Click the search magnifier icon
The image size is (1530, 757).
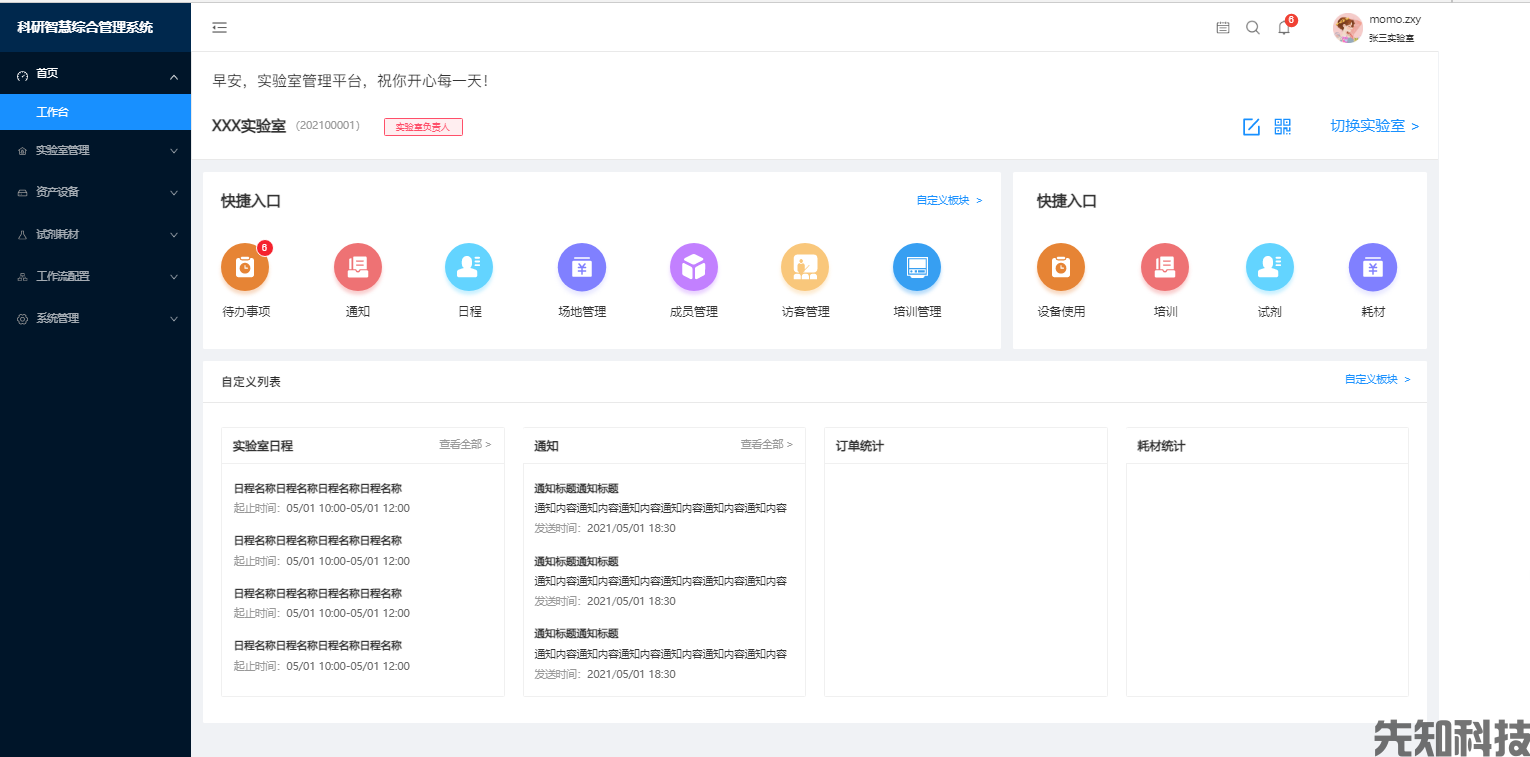pyautogui.click(x=1253, y=28)
